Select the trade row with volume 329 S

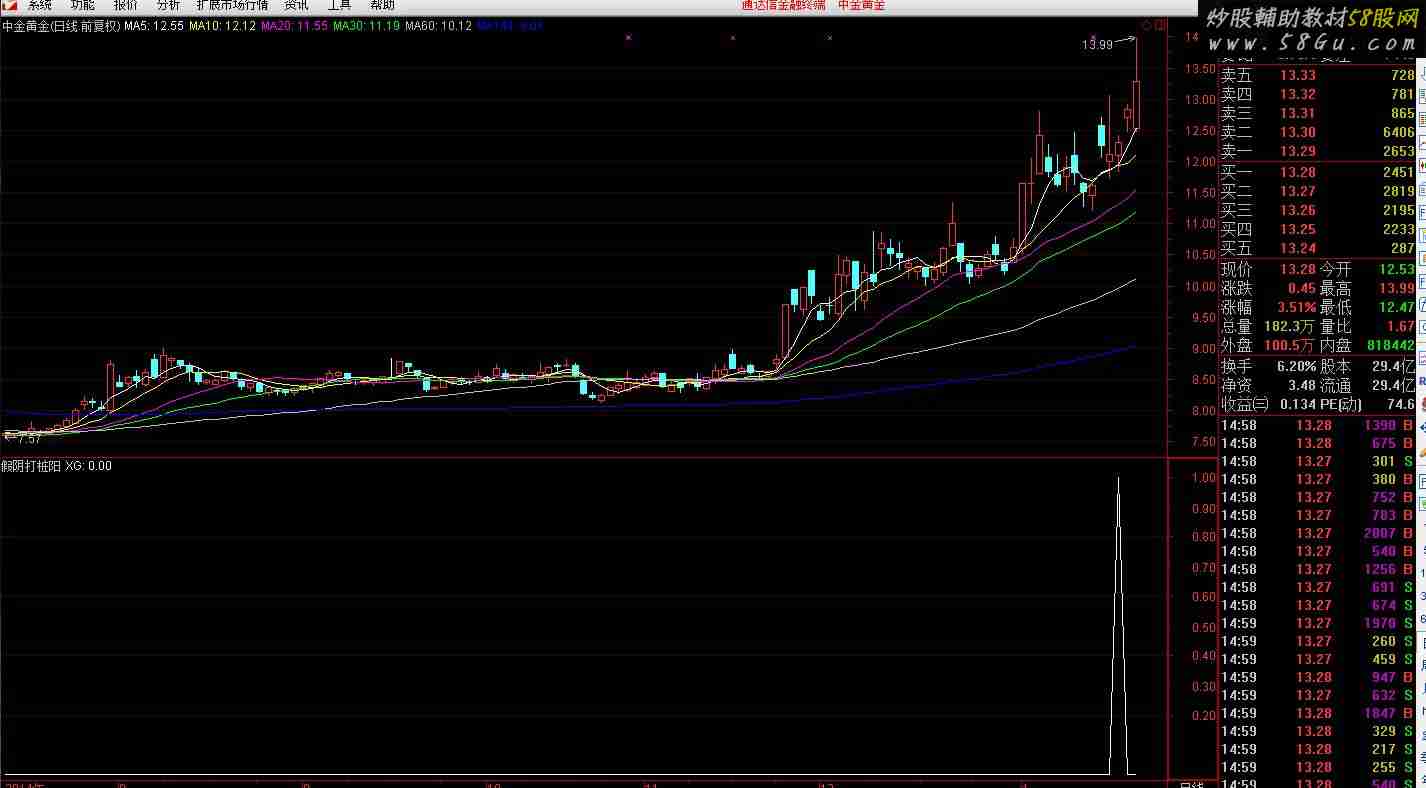(1318, 731)
